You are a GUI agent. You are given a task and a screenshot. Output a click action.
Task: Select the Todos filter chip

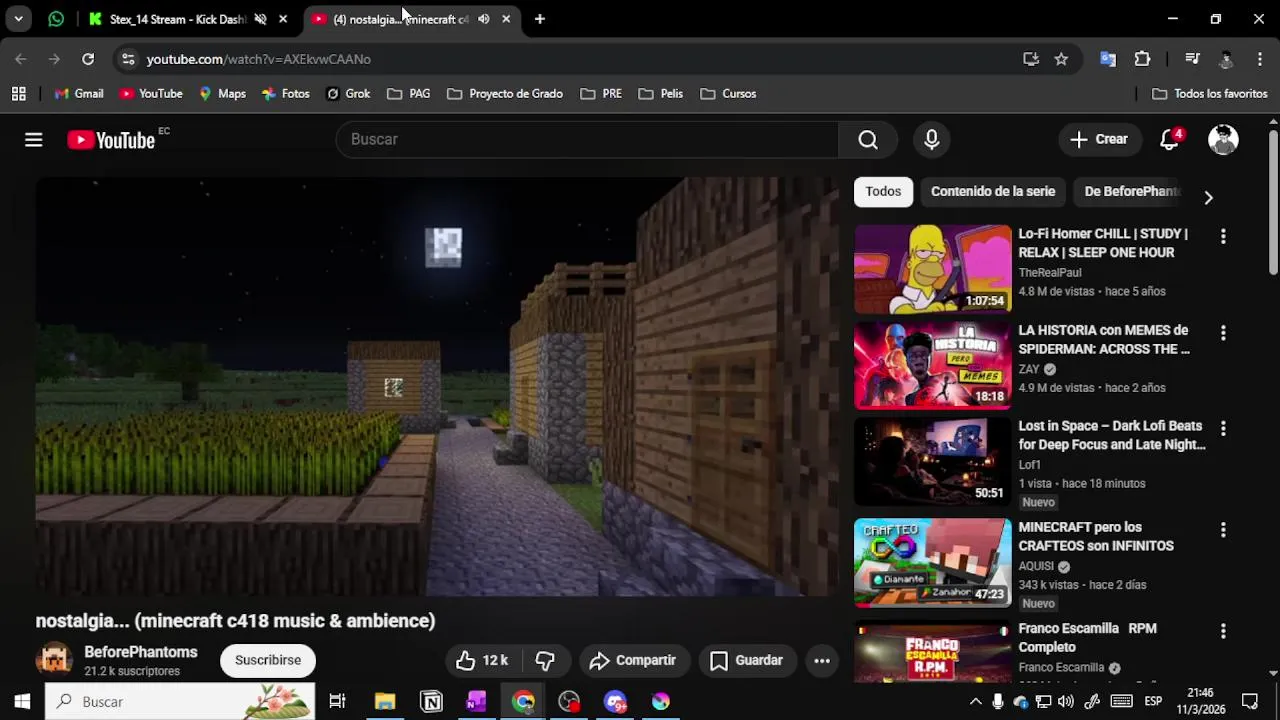click(x=883, y=192)
